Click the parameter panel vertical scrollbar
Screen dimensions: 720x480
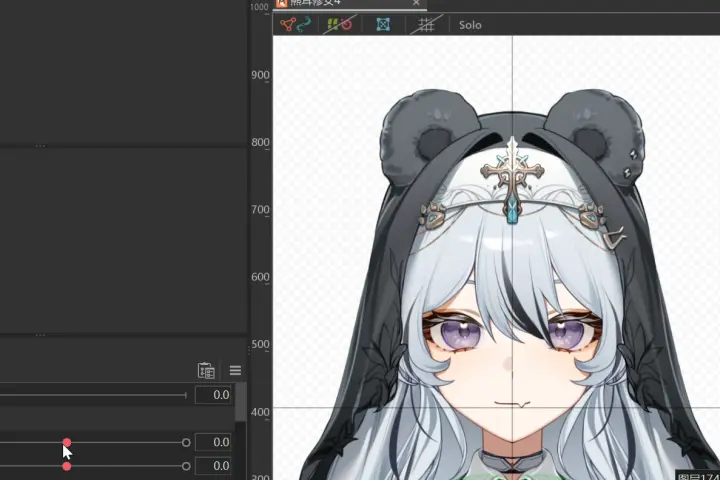pos(240,403)
